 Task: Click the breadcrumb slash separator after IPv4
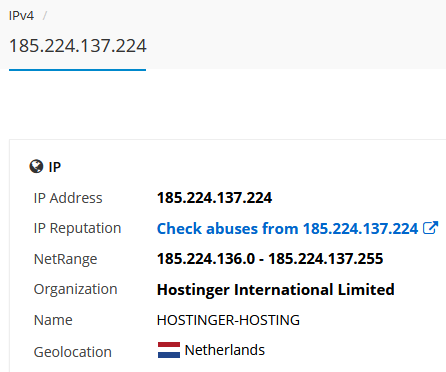[45, 16]
